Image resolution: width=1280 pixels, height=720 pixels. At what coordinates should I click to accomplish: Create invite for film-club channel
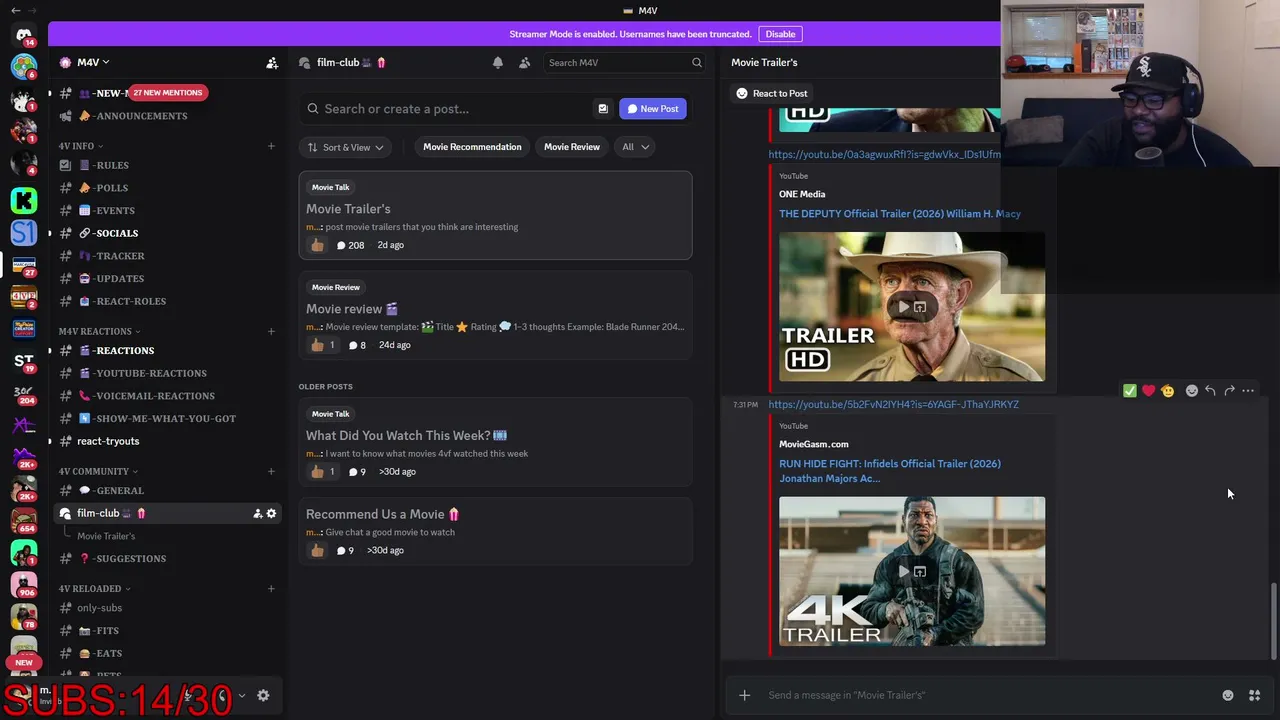click(257, 513)
